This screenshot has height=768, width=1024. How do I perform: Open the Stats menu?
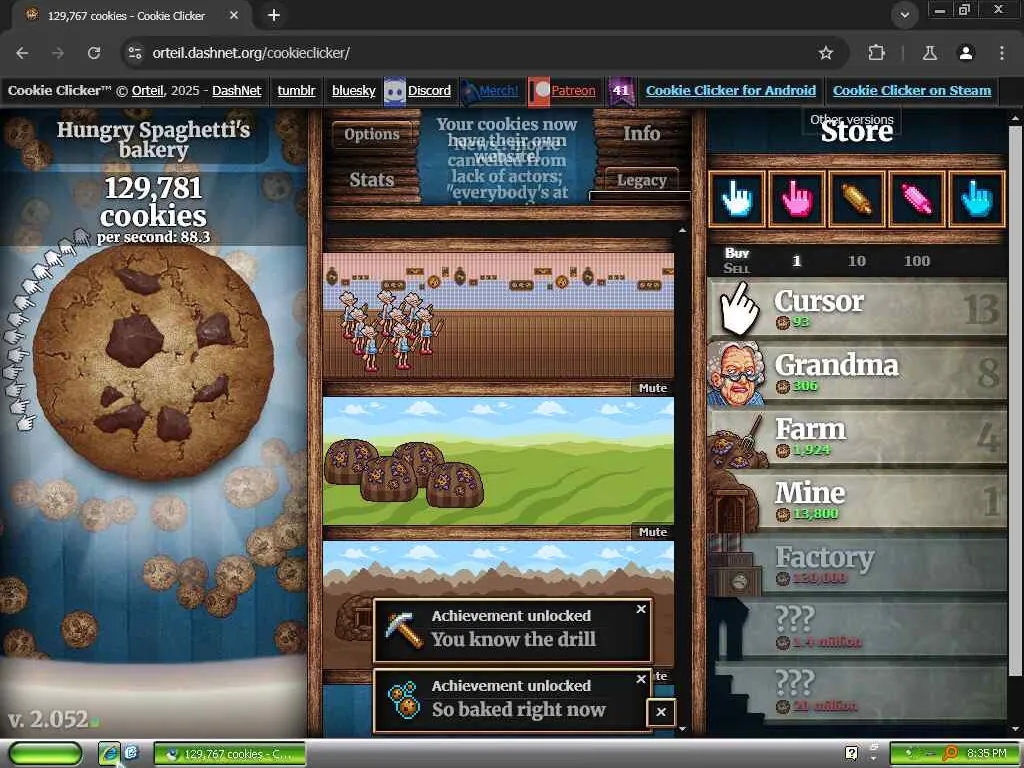click(x=372, y=180)
